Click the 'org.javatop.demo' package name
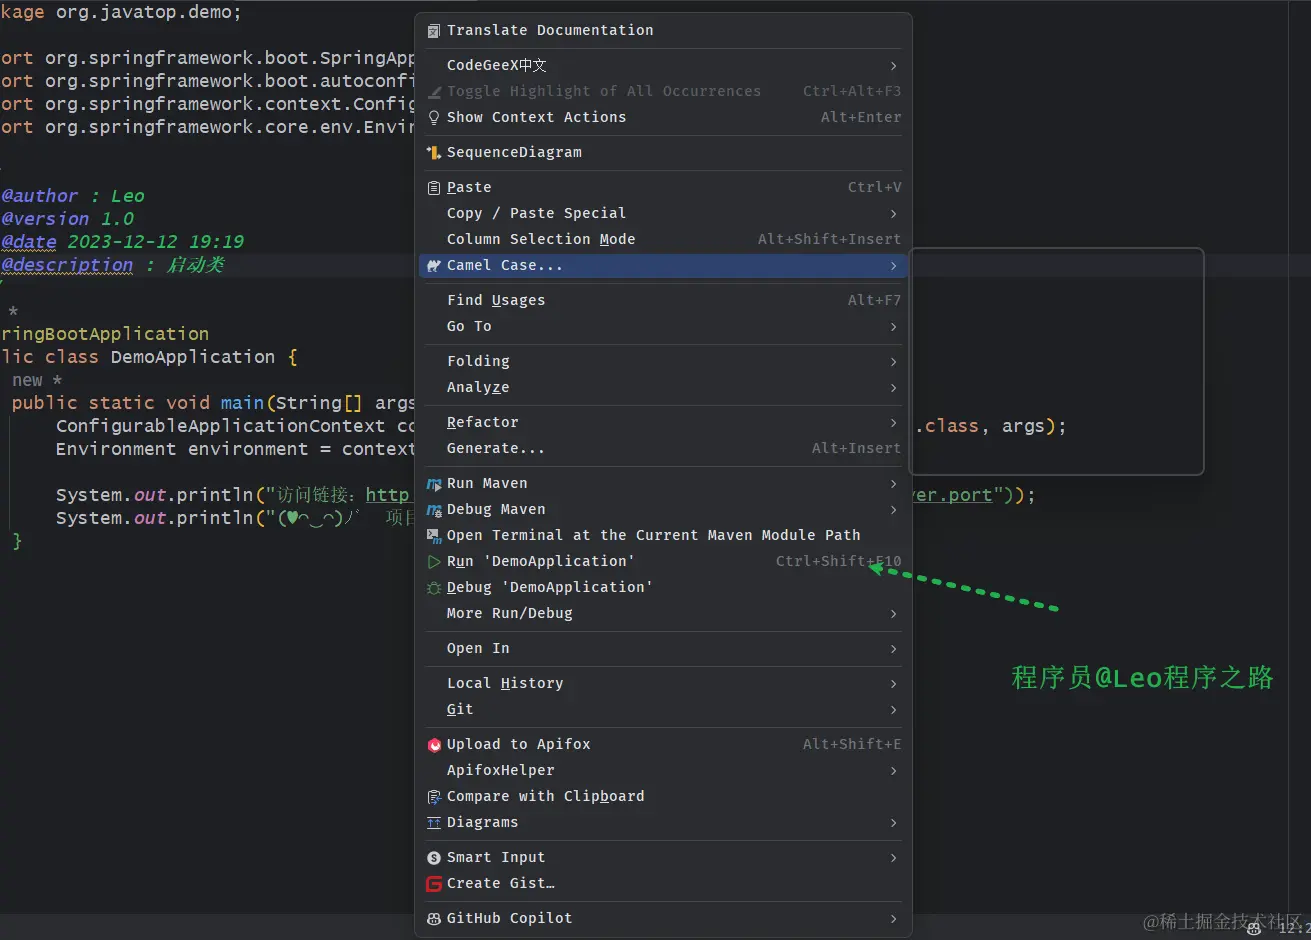 tap(143, 13)
